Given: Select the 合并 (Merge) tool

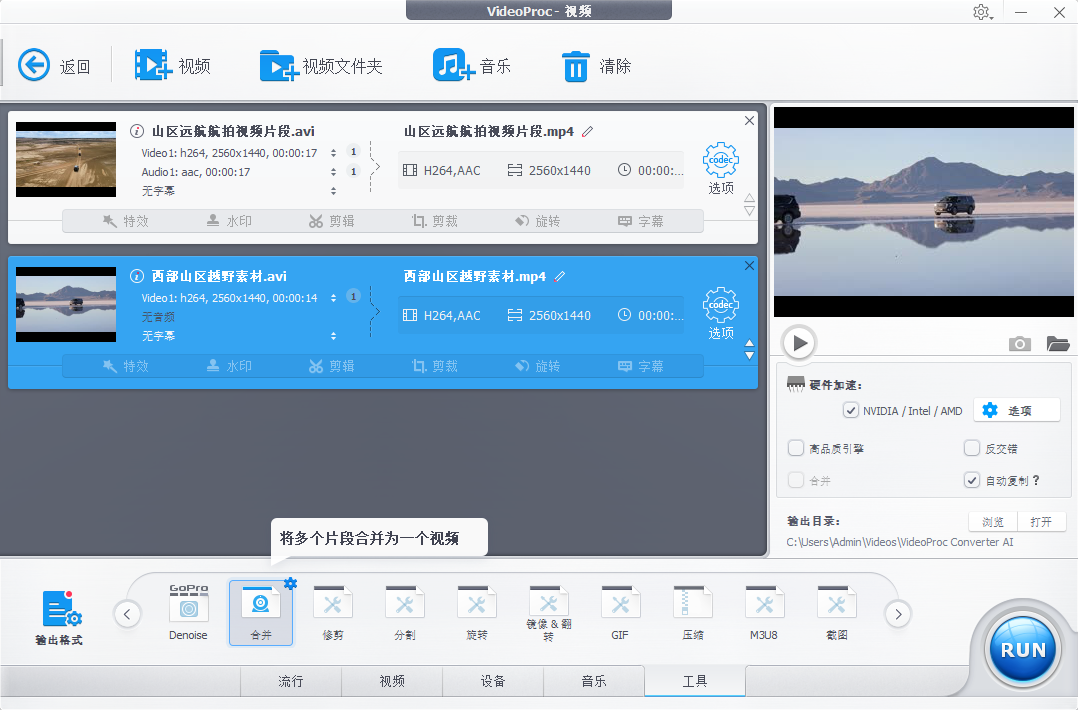Looking at the screenshot, I should (x=260, y=610).
